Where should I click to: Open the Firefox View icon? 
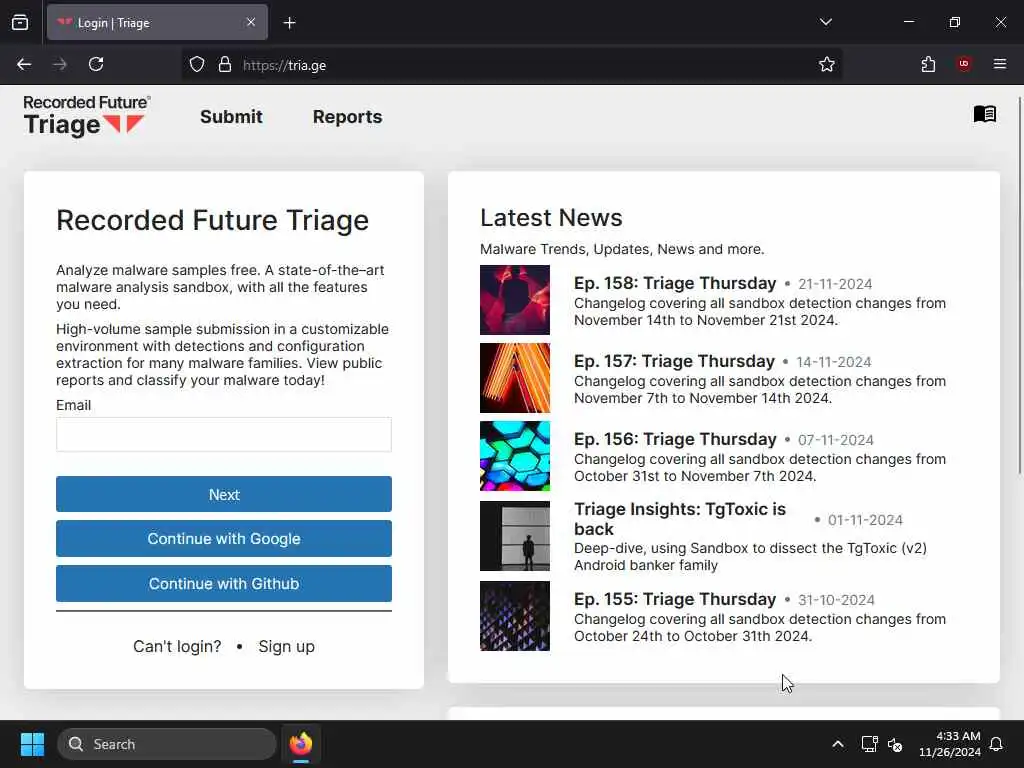20,23
